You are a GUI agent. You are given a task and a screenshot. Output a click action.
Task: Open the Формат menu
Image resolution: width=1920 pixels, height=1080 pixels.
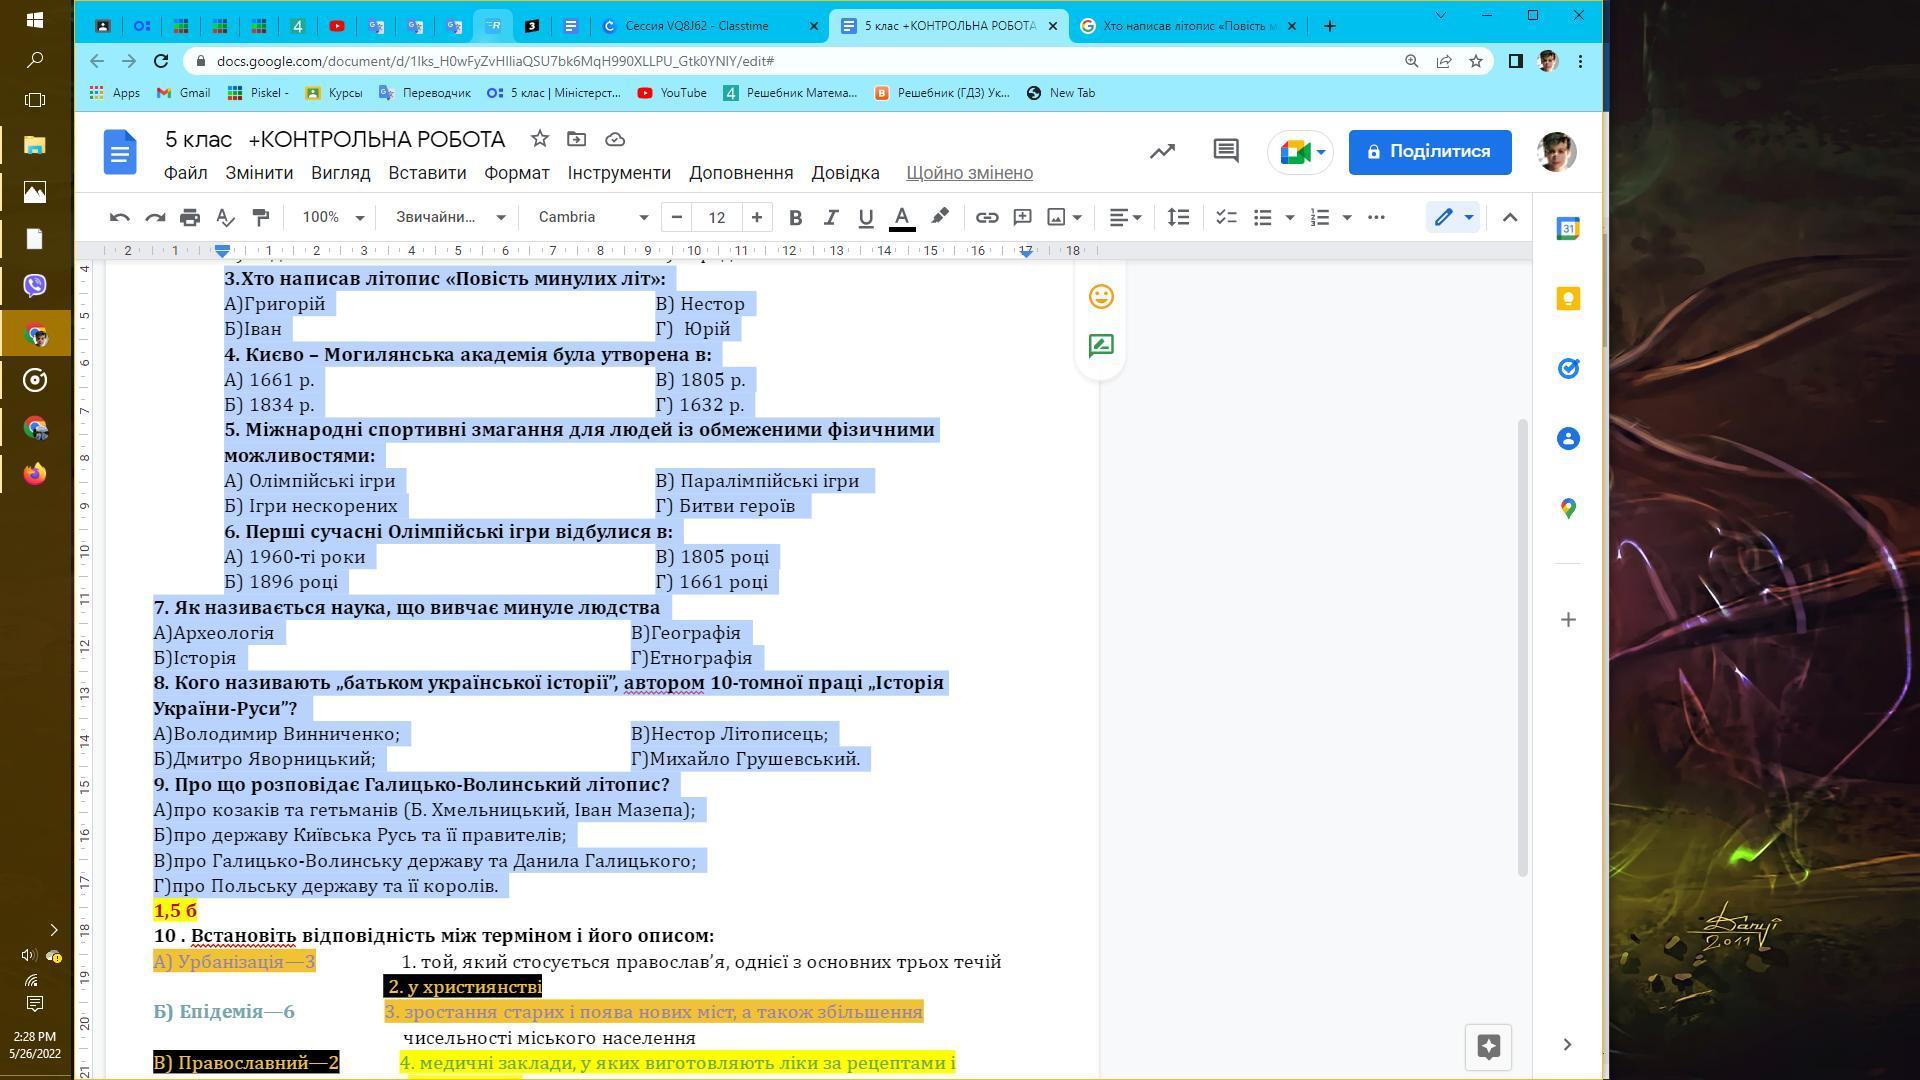tap(517, 173)
